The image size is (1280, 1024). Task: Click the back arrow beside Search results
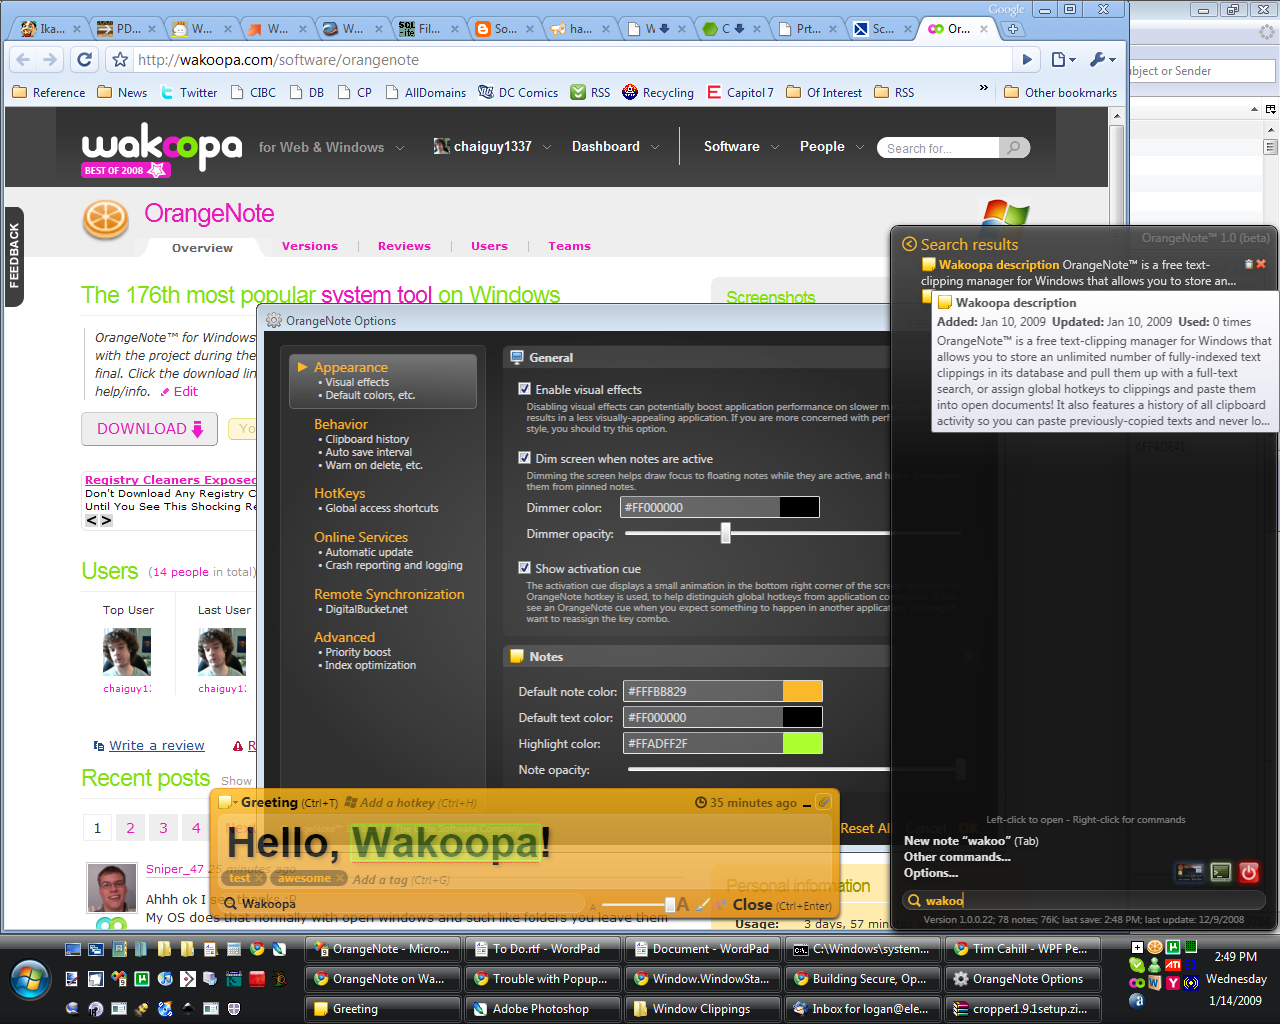[909, 244]
